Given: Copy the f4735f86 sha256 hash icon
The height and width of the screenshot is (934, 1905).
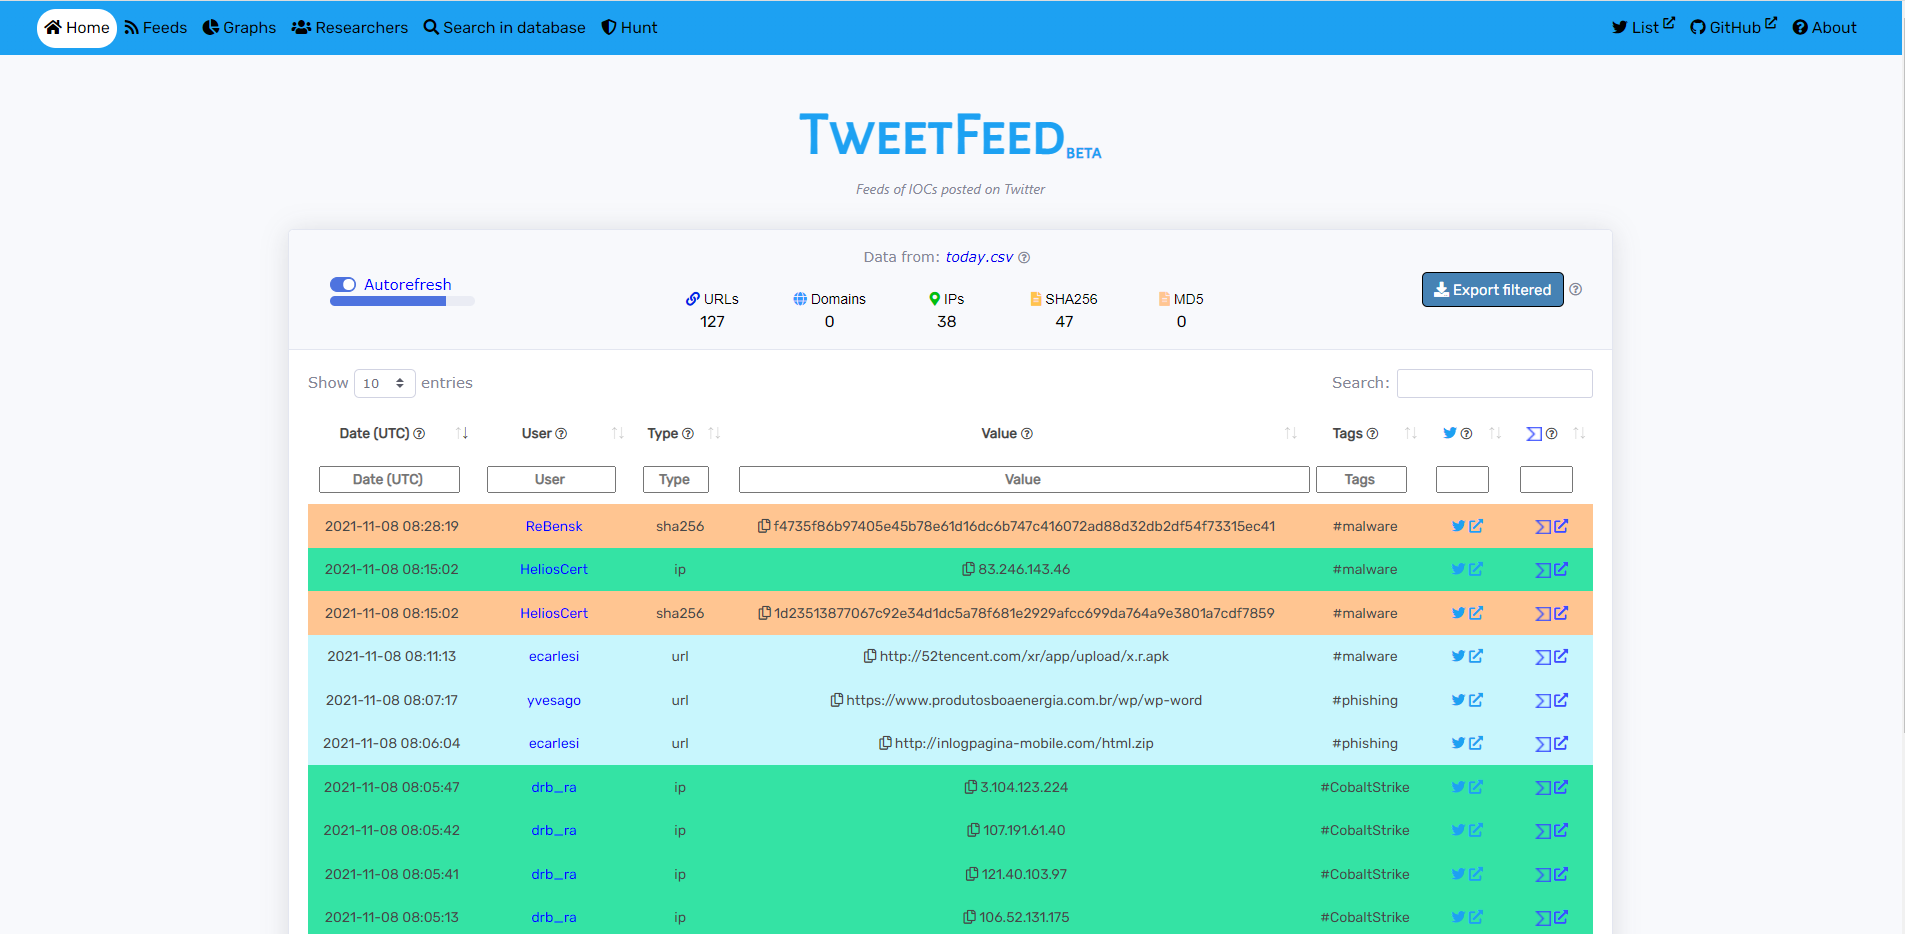Looking at the screenshot, I should [764, 526].
